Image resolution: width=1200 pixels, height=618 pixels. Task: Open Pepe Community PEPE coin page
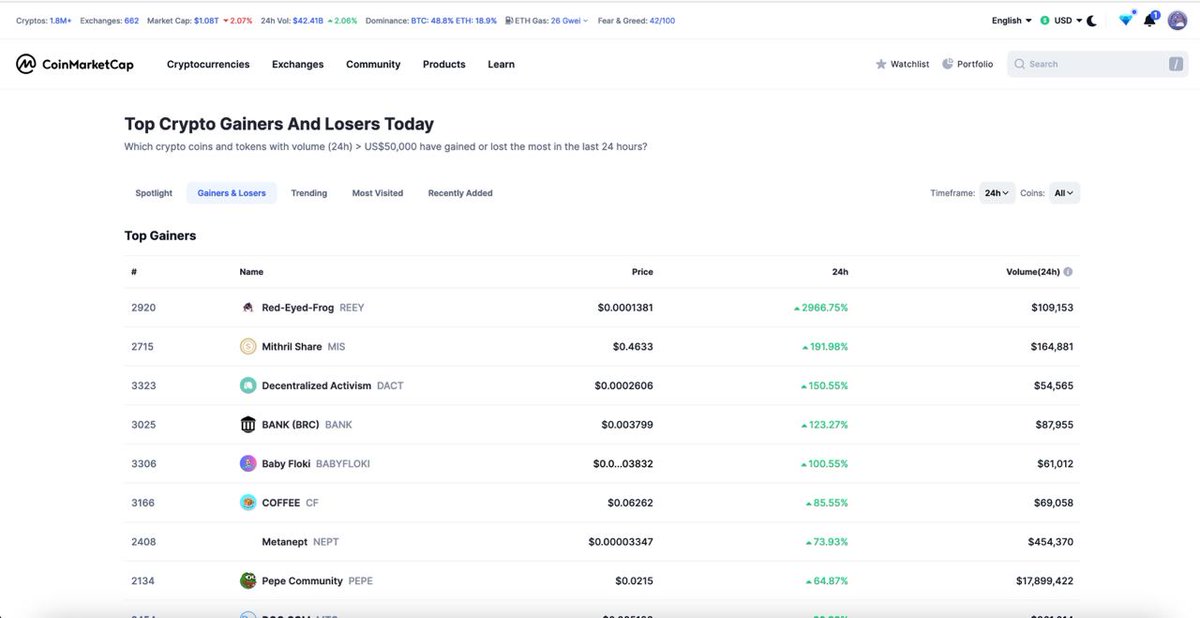click(317, 581)
